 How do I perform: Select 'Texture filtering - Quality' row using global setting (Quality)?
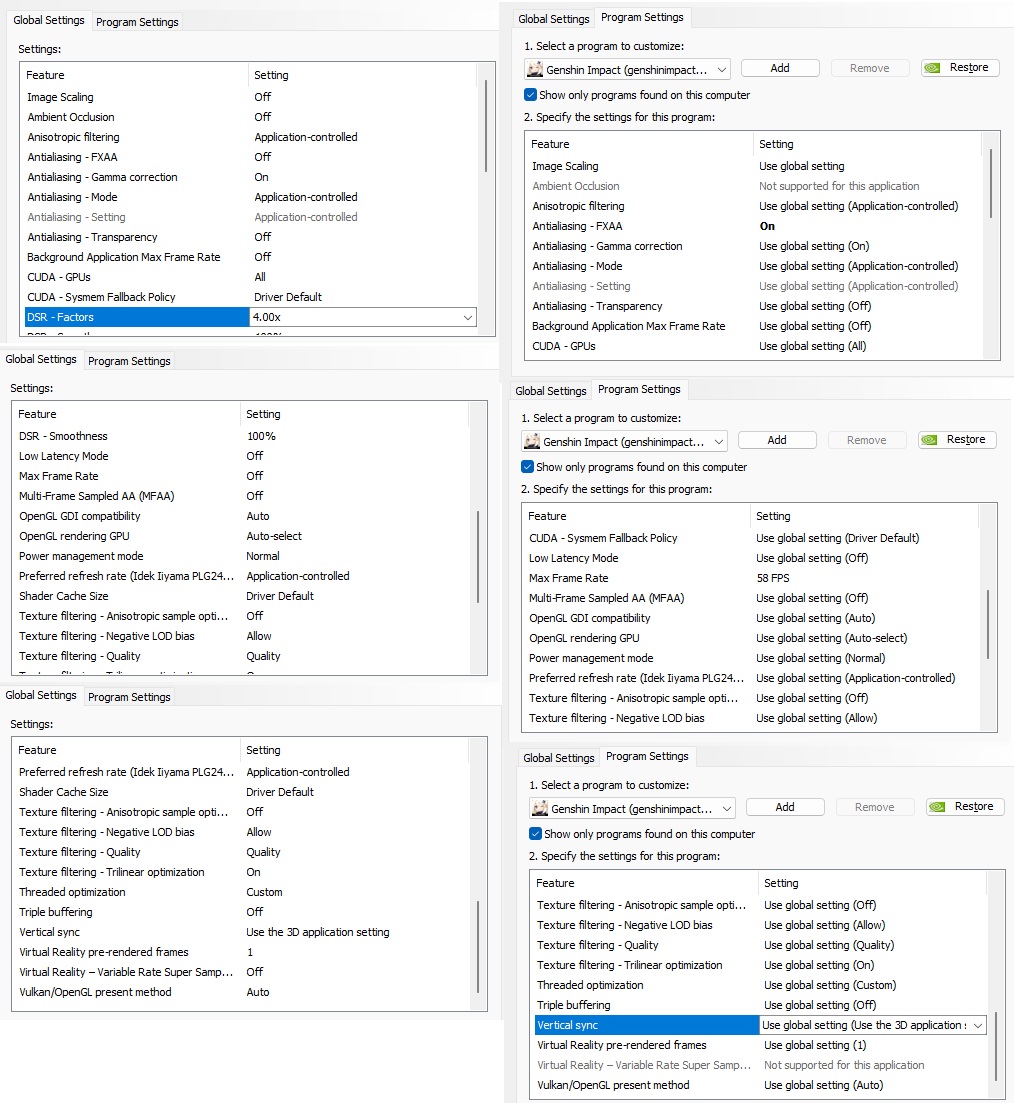[x=761, y=945]
